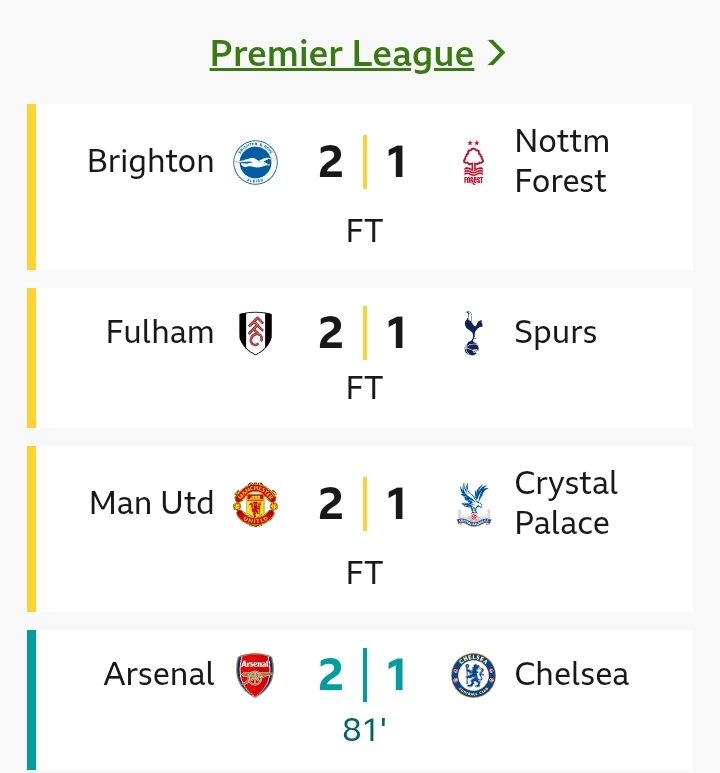Open Man Utd vs Crystal Palace score
The image size is (720, 773).
click(364, 504)
